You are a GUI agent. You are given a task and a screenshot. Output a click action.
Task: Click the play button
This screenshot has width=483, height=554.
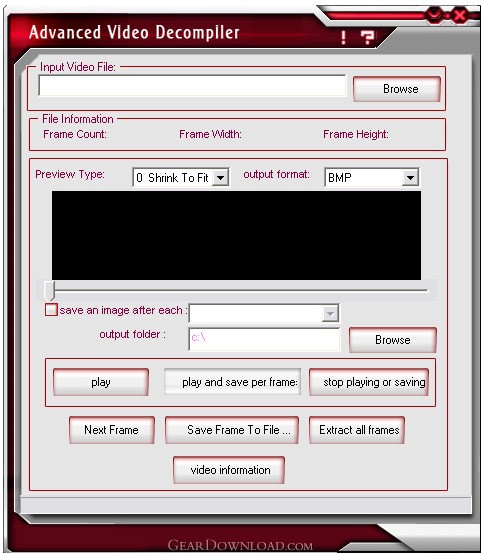[x=101, y=382]
